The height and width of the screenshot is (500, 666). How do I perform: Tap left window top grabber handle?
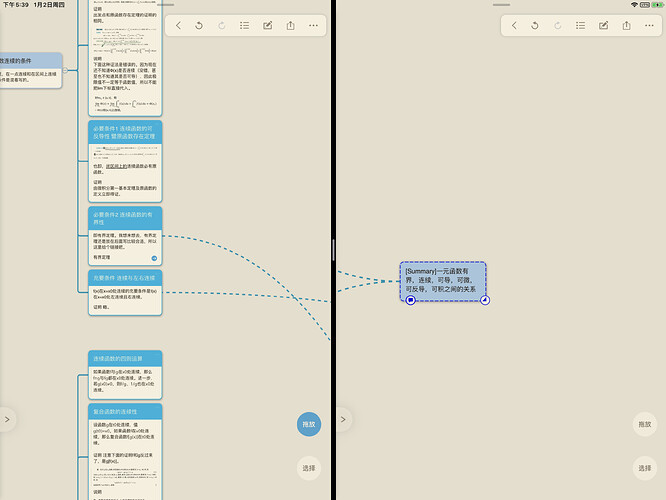point(165,5)
